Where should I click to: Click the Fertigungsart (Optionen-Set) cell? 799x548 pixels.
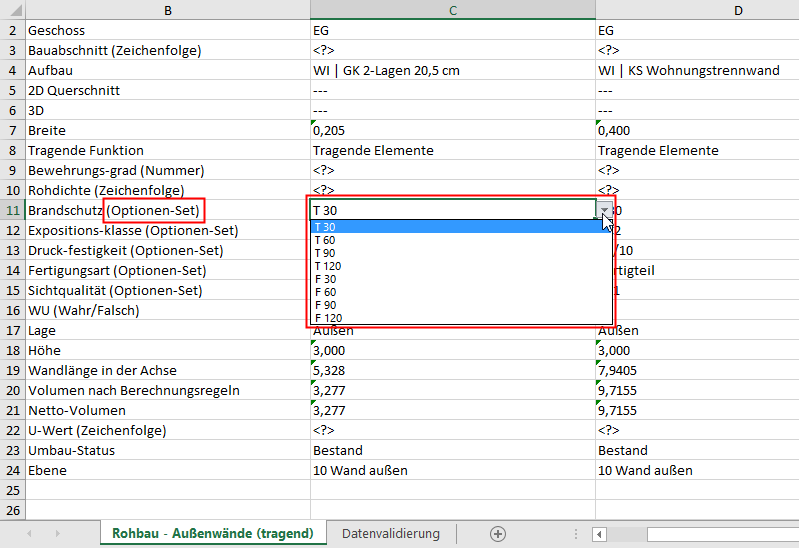point(168,271)
